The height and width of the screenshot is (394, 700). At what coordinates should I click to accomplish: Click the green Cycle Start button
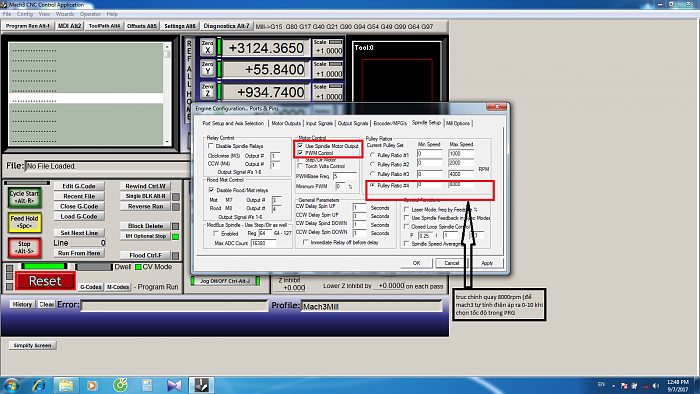[x=24, y=197]
